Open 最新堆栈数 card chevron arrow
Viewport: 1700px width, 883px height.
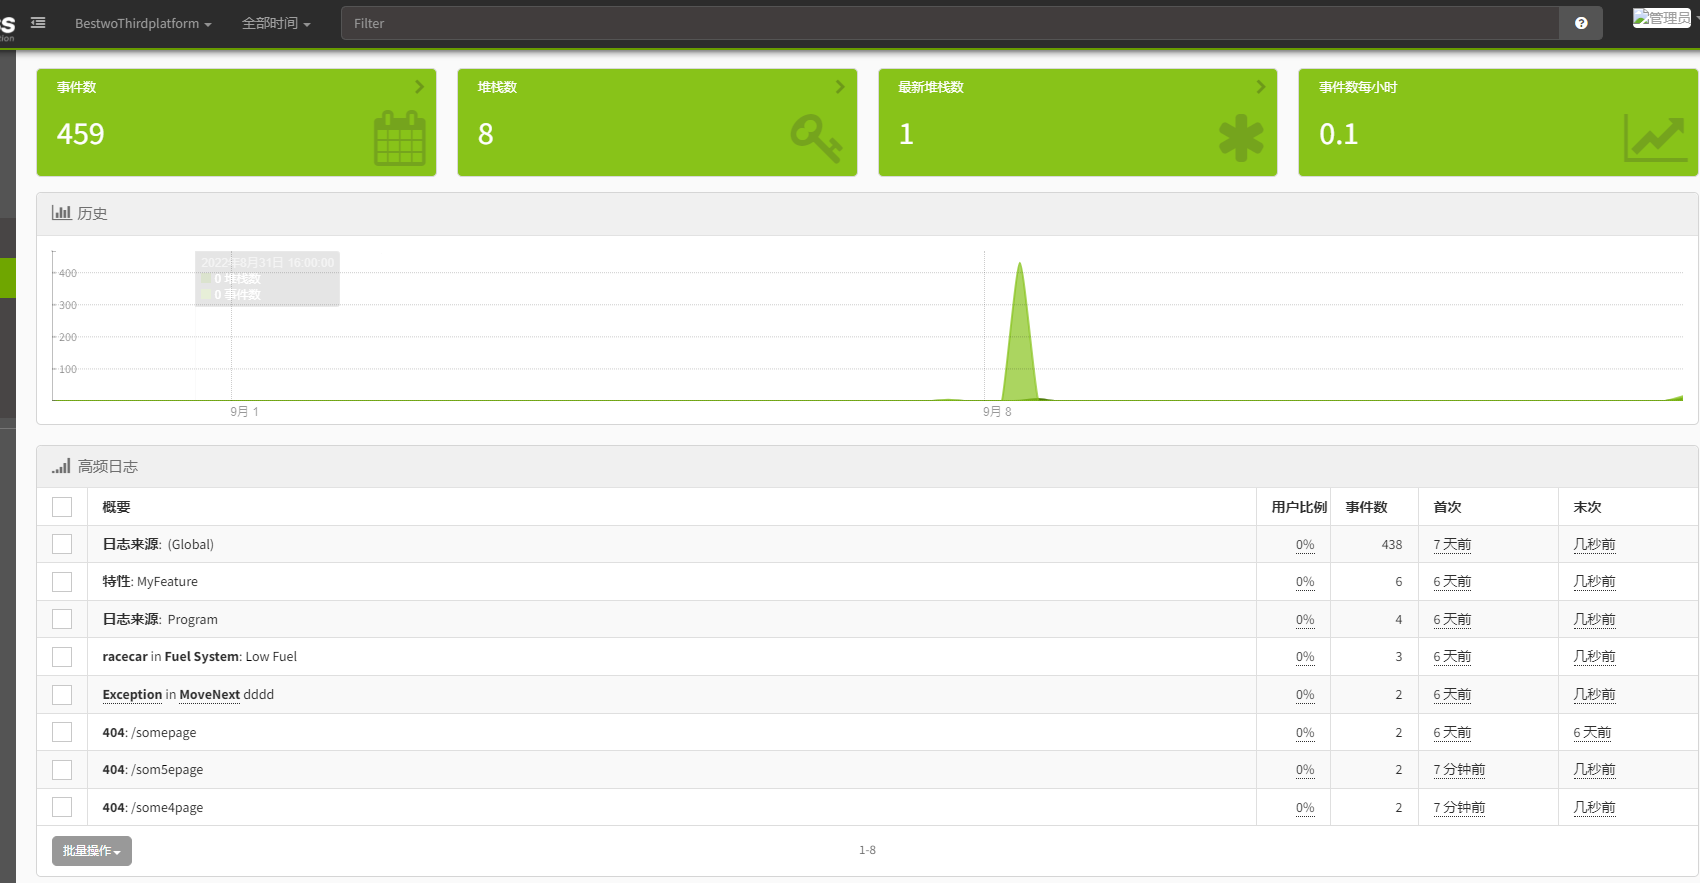(1261, 87)
